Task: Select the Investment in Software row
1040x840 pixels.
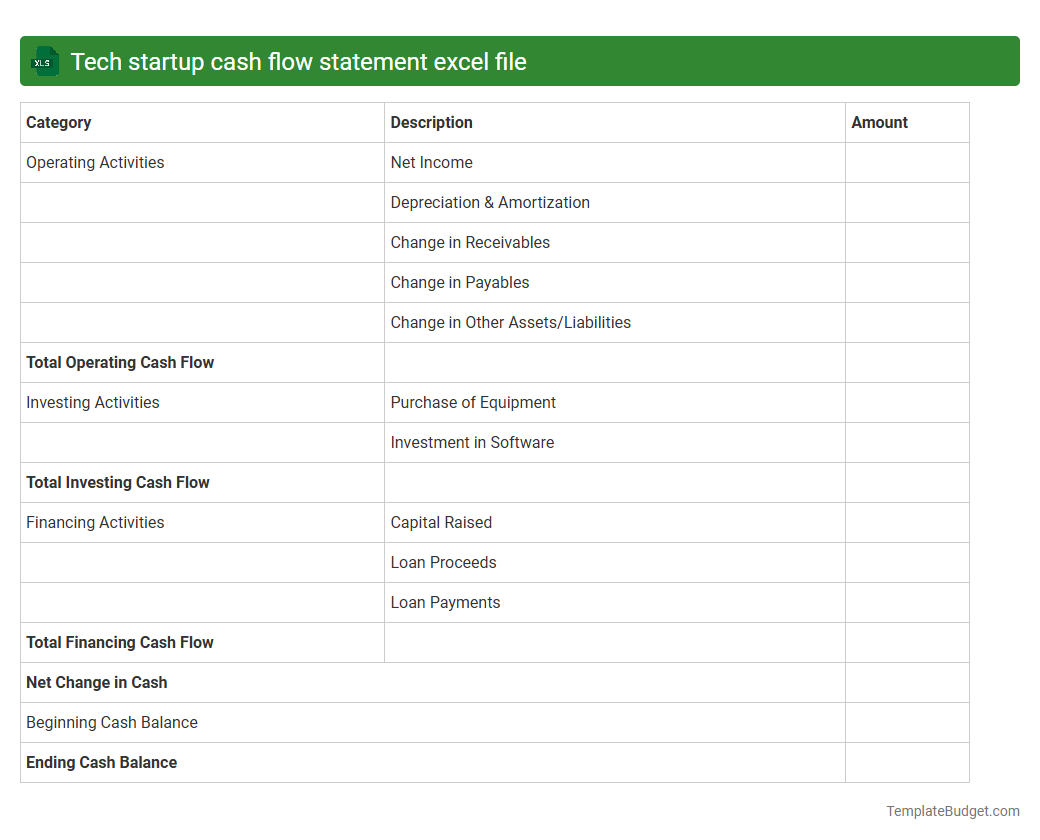Action: click(x=472, y=442)
